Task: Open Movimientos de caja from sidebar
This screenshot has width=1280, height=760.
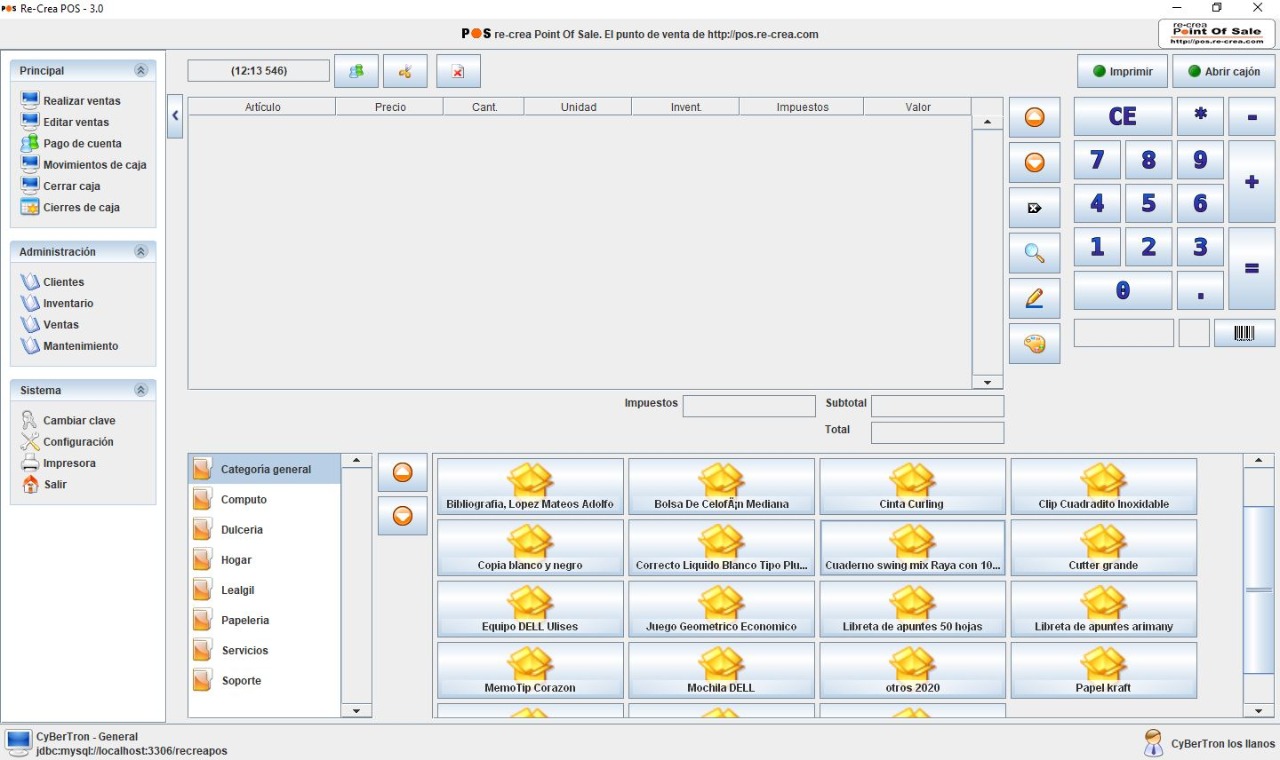Action: pos(94,165)
